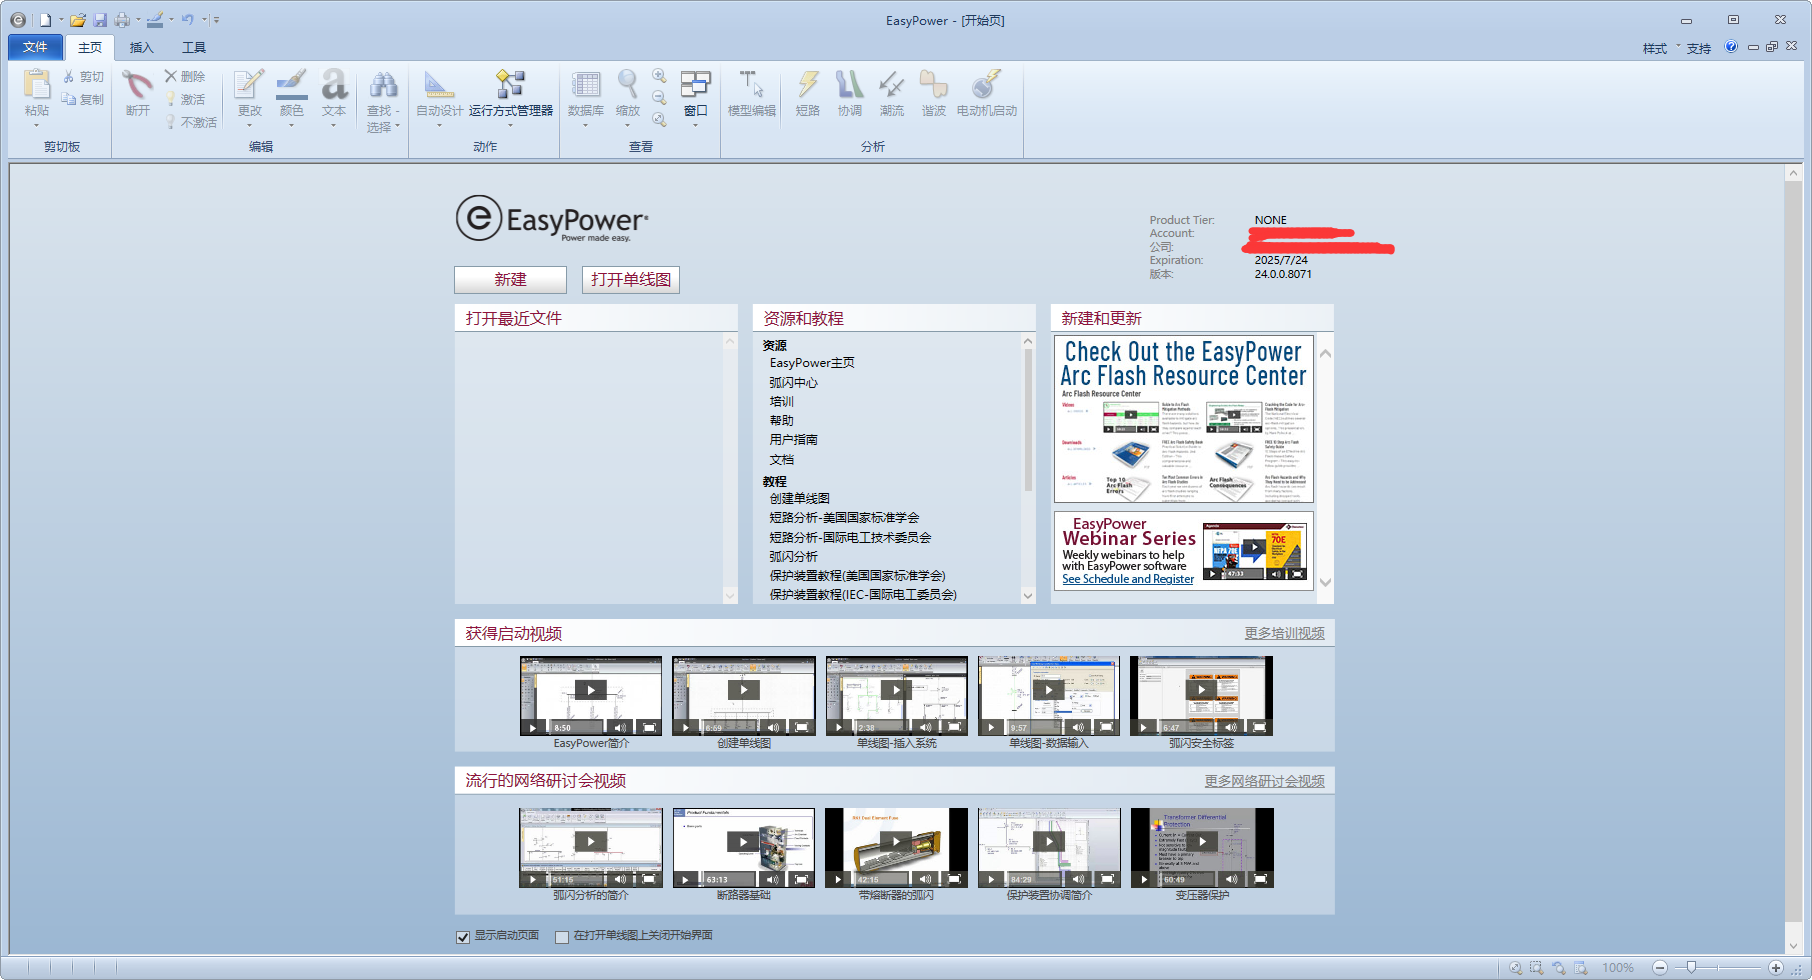
Task: Click See Schedule and Register link
Action: coord(1128,579)
